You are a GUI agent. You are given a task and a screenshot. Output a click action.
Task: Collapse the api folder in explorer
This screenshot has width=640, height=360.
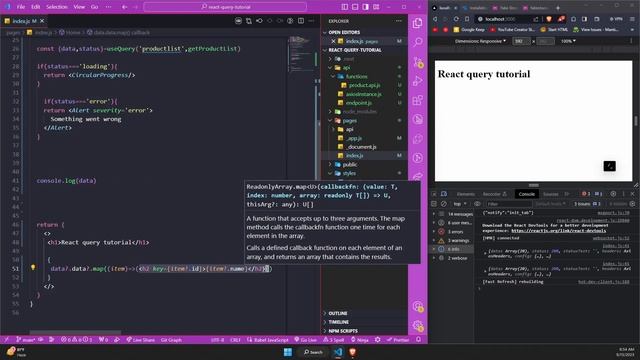[x=346, y=67]
